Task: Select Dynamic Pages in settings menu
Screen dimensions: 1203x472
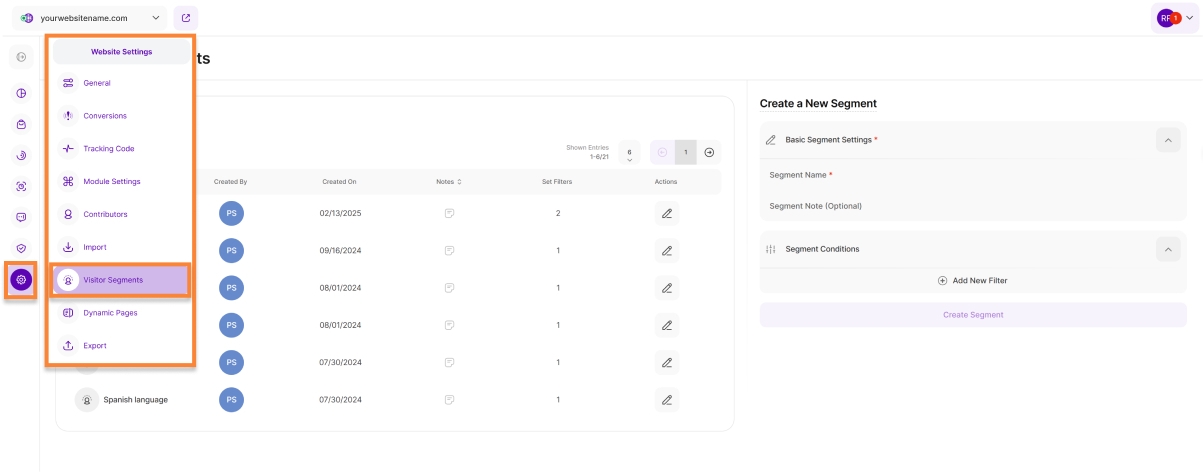Action: pos(110,313)
